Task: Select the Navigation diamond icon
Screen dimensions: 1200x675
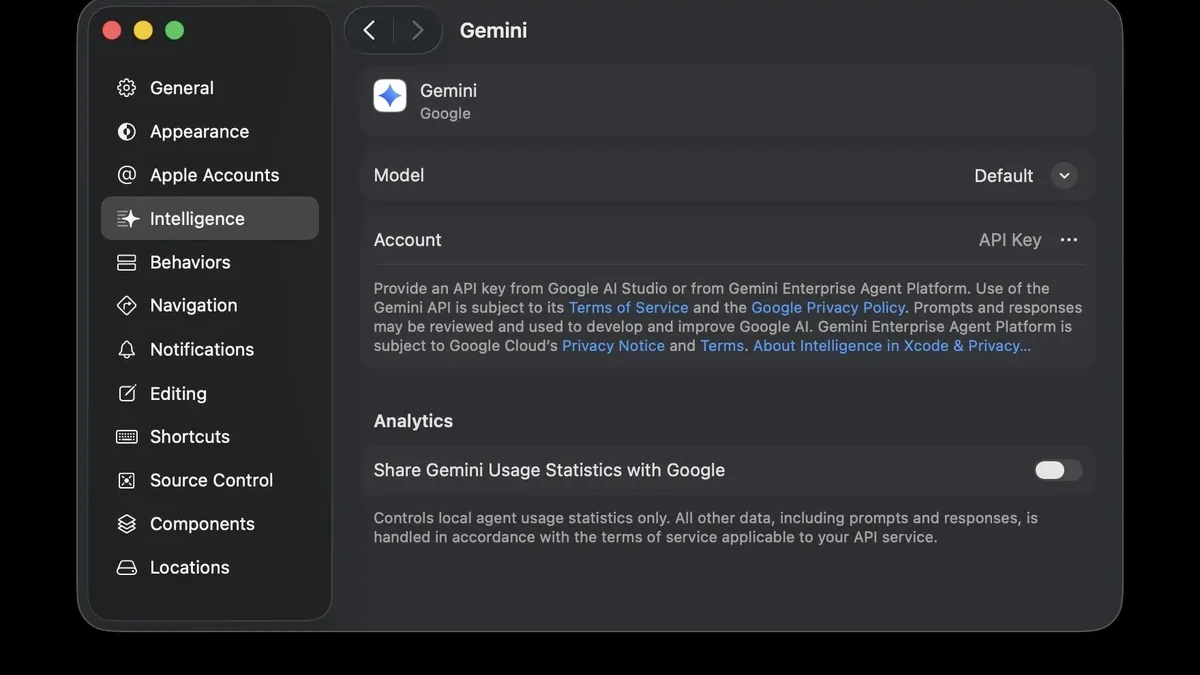Action: click(x=127, y=306)
